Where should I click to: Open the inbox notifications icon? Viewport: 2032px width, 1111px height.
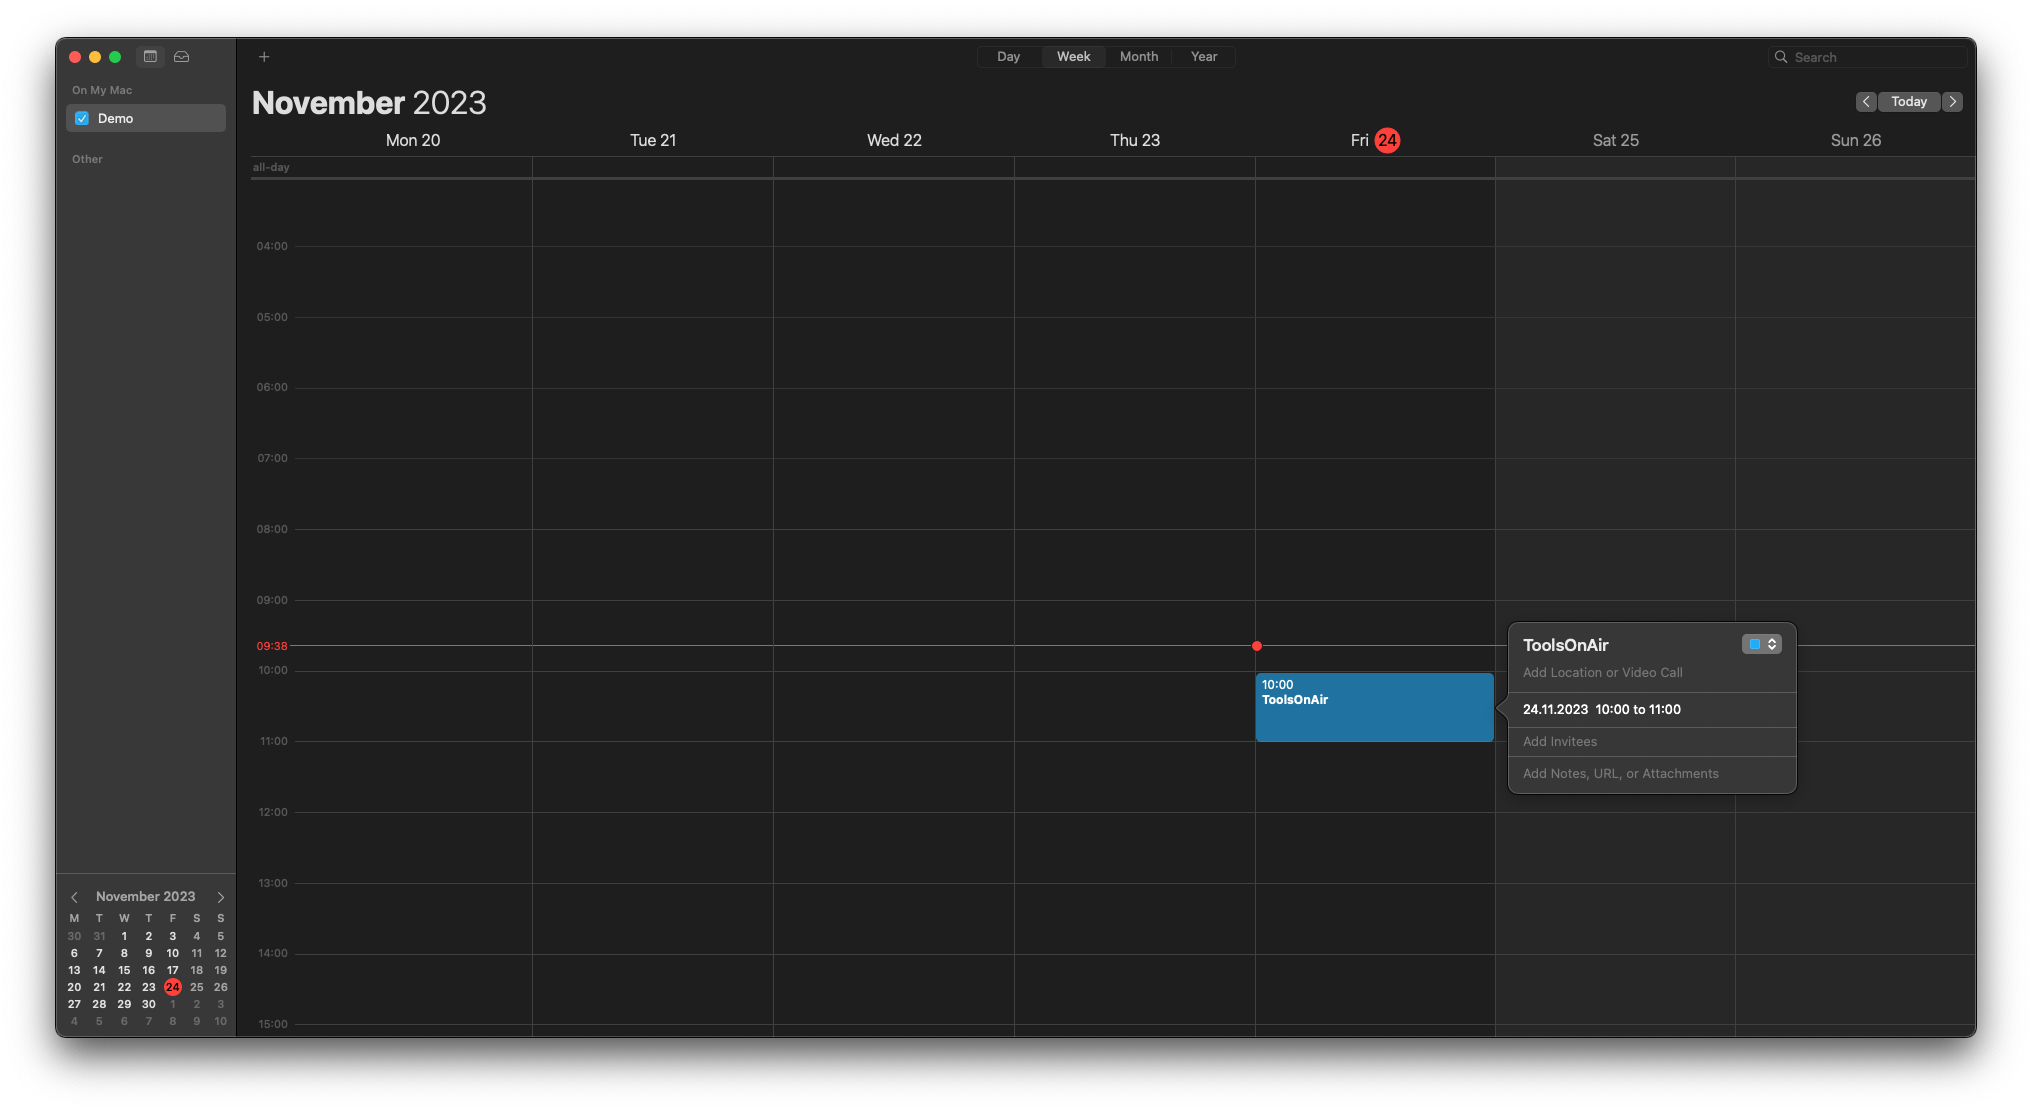click(x=181, y=57)
